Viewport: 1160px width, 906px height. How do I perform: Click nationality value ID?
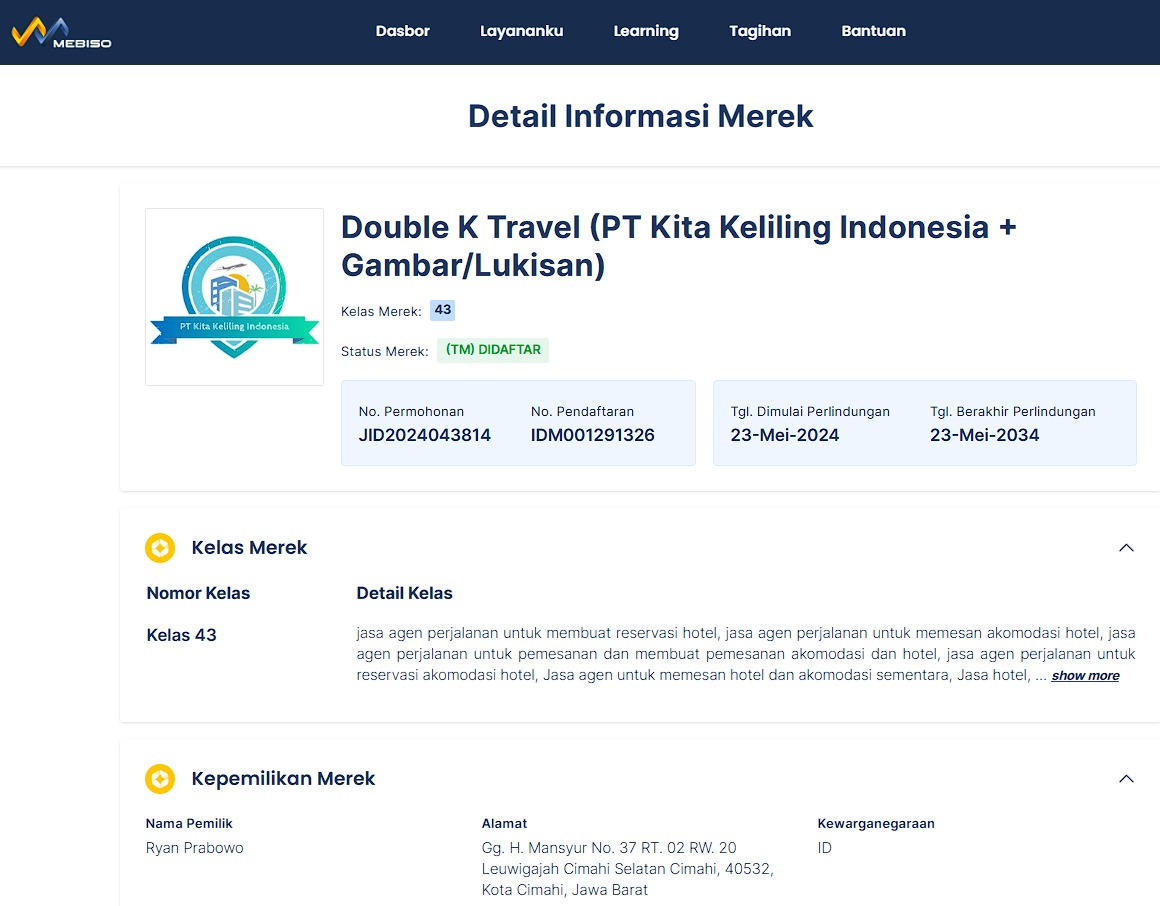pyautogui.click(x=825, y=848)
